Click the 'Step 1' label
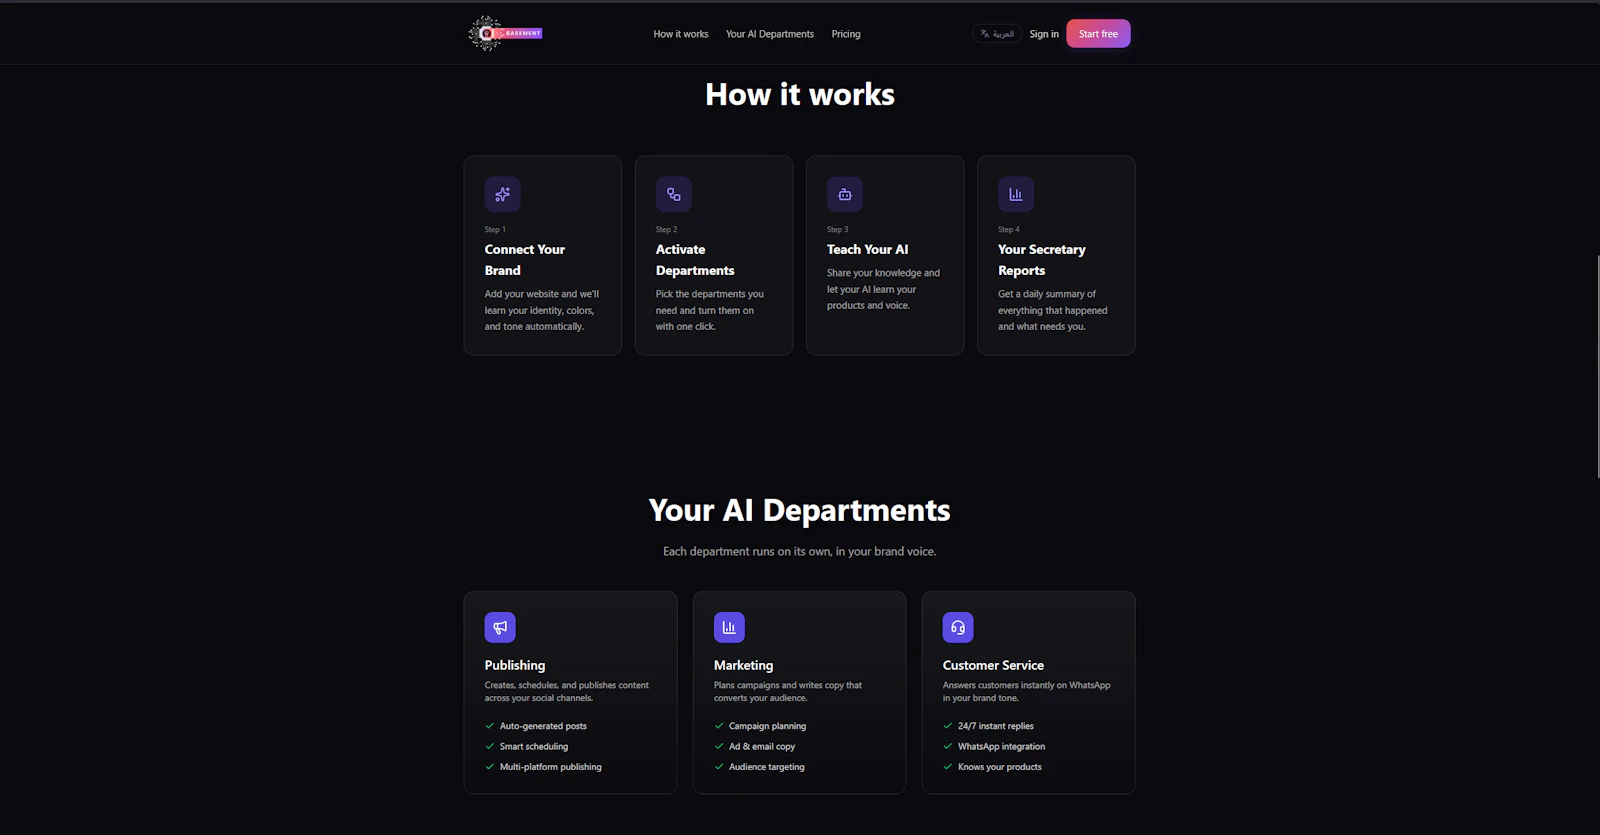The width and height of the screenshot is (1600, 835). click(495, 230)
